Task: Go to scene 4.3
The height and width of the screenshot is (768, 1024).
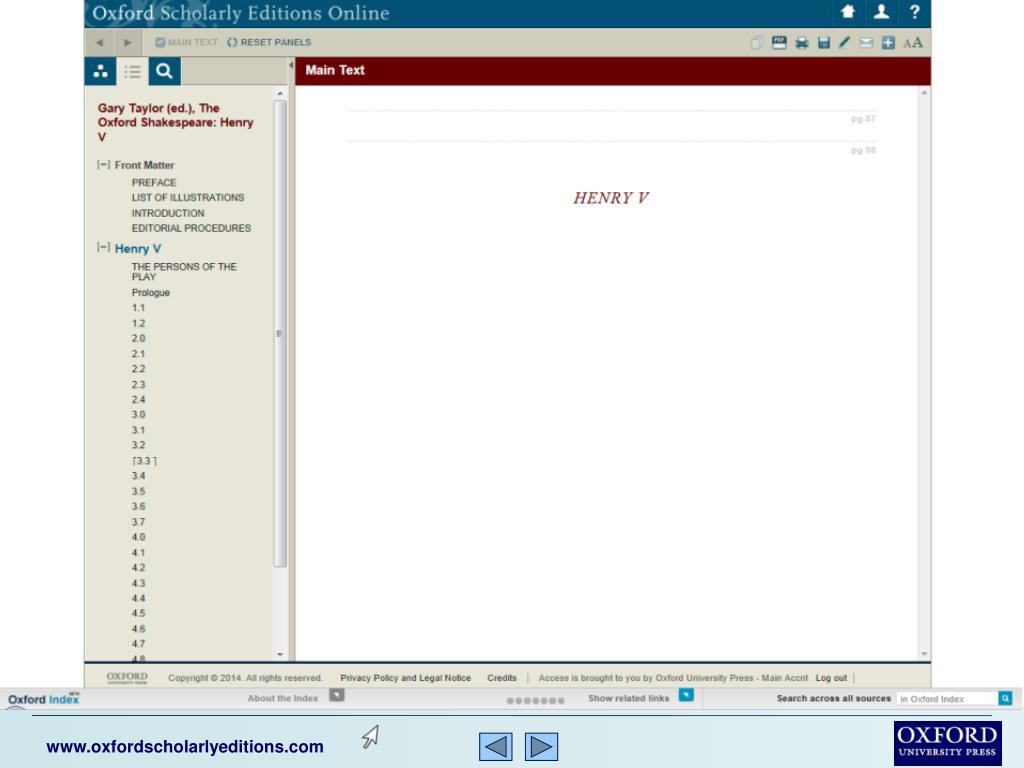Action: [x=138, y=583]
